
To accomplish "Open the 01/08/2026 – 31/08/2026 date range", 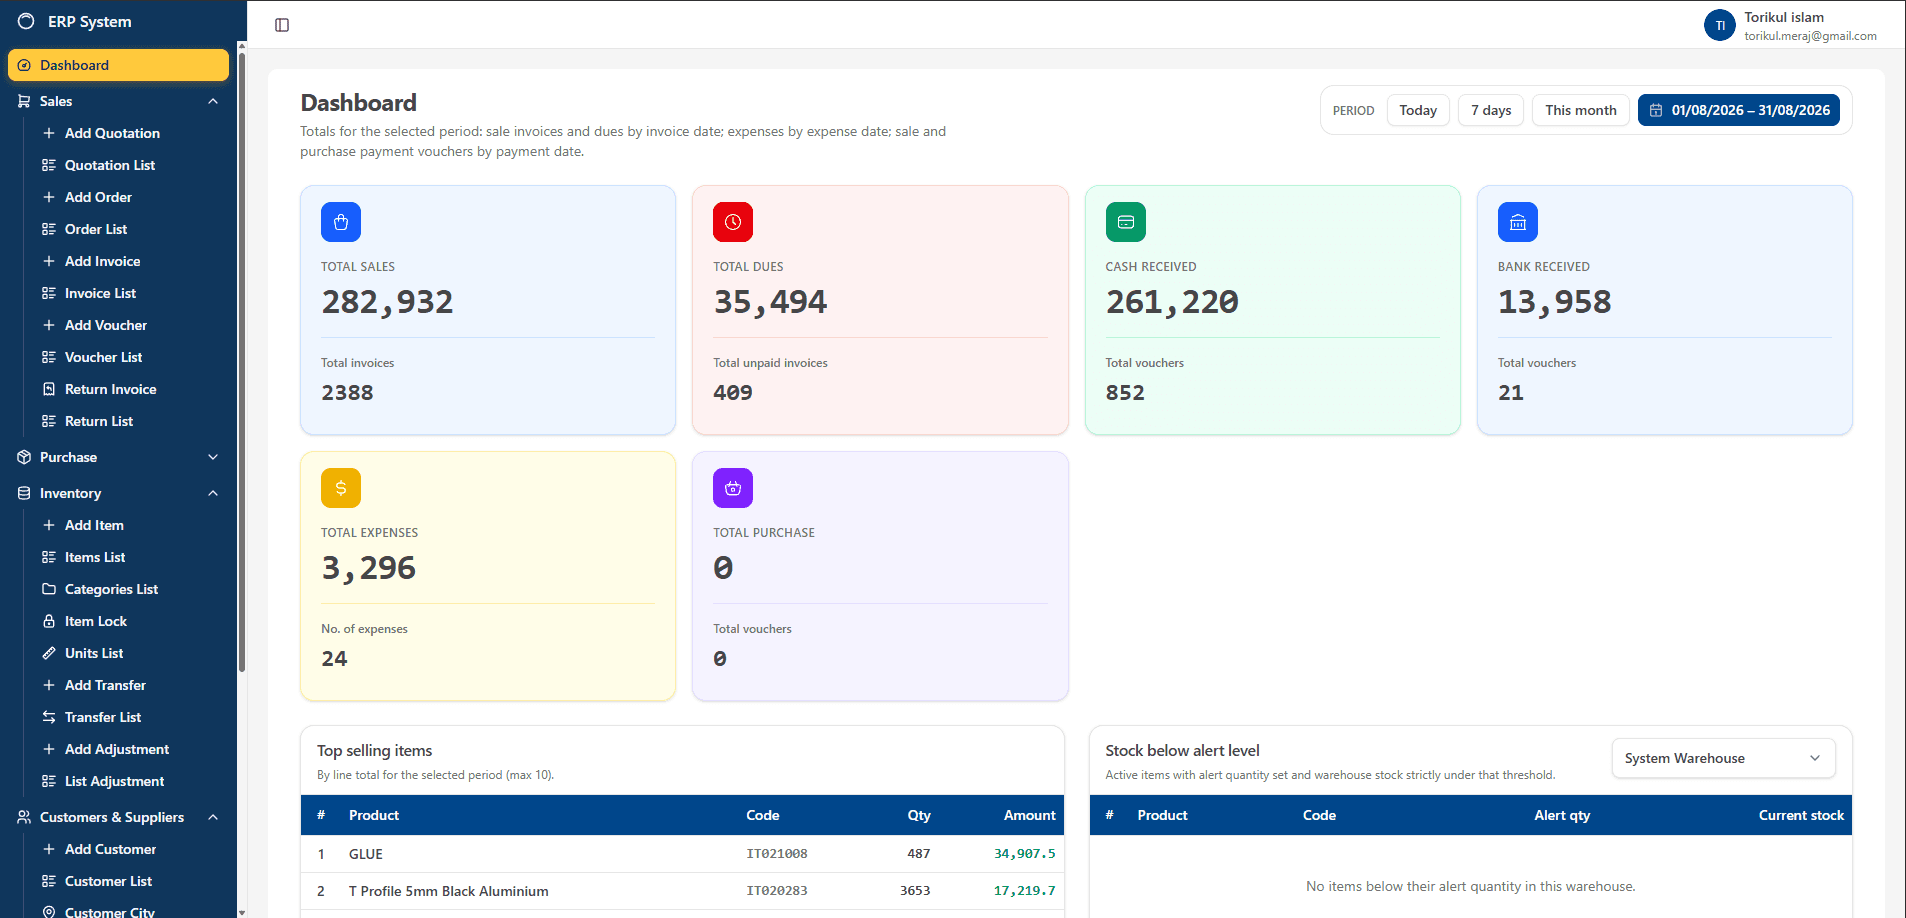I will coord(1739,110).
